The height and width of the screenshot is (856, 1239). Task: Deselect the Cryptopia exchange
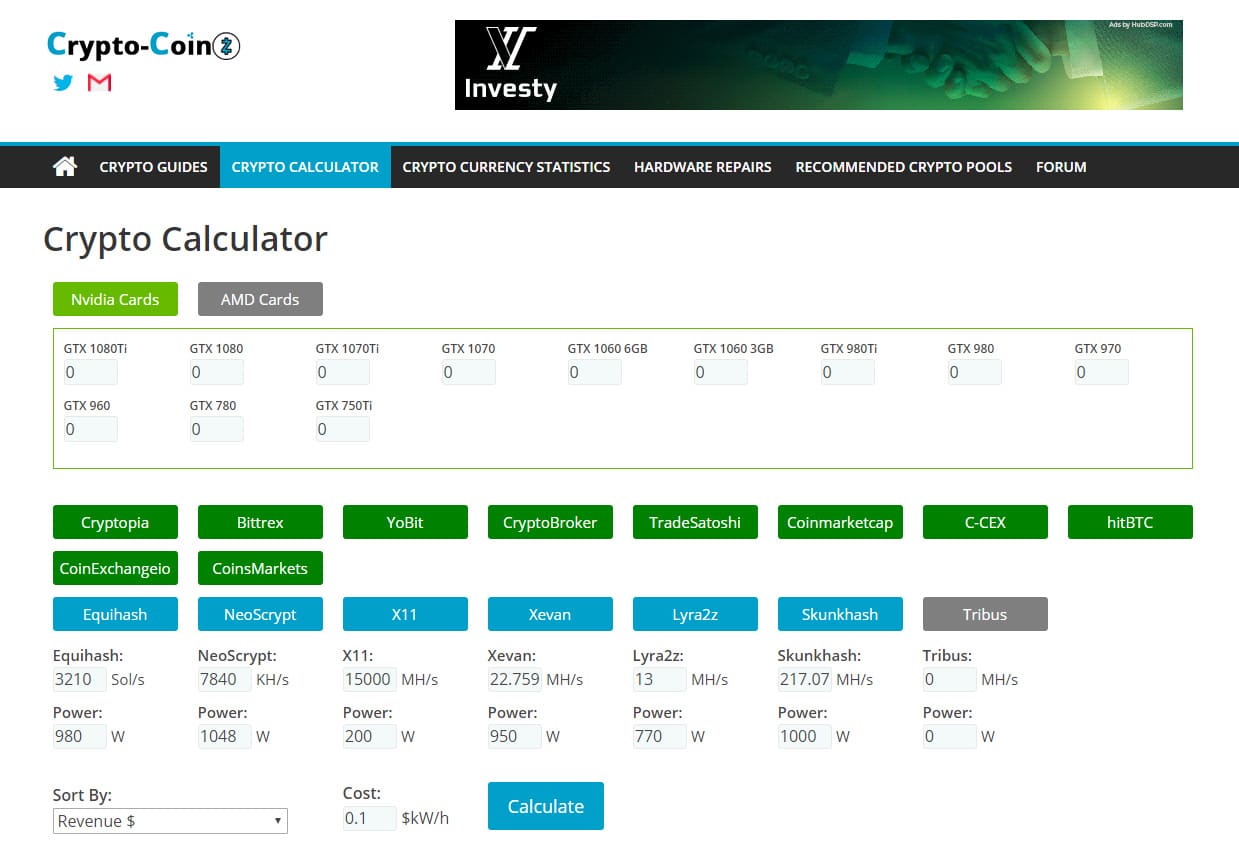(115, 521)
